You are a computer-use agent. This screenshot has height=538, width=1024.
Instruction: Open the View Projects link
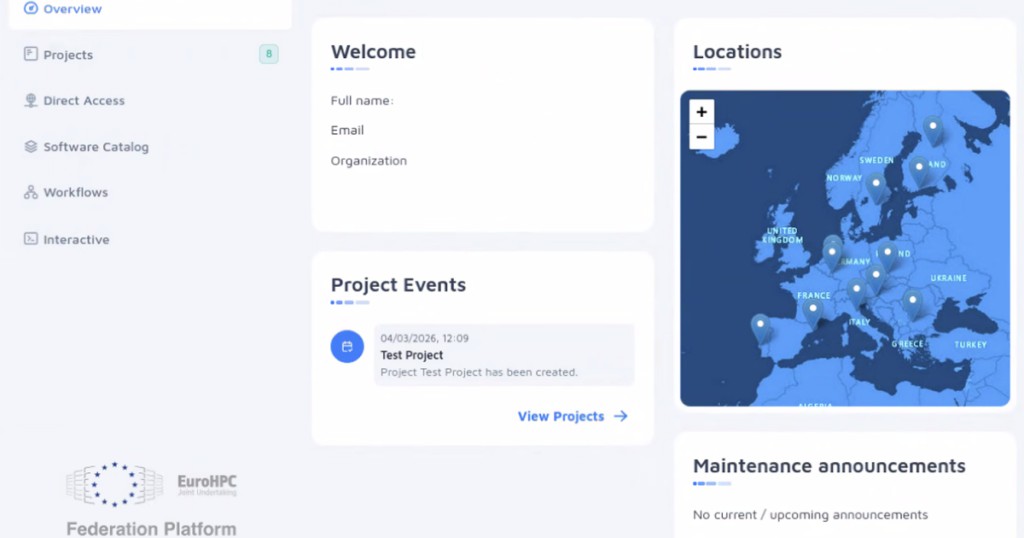point(561,416)
